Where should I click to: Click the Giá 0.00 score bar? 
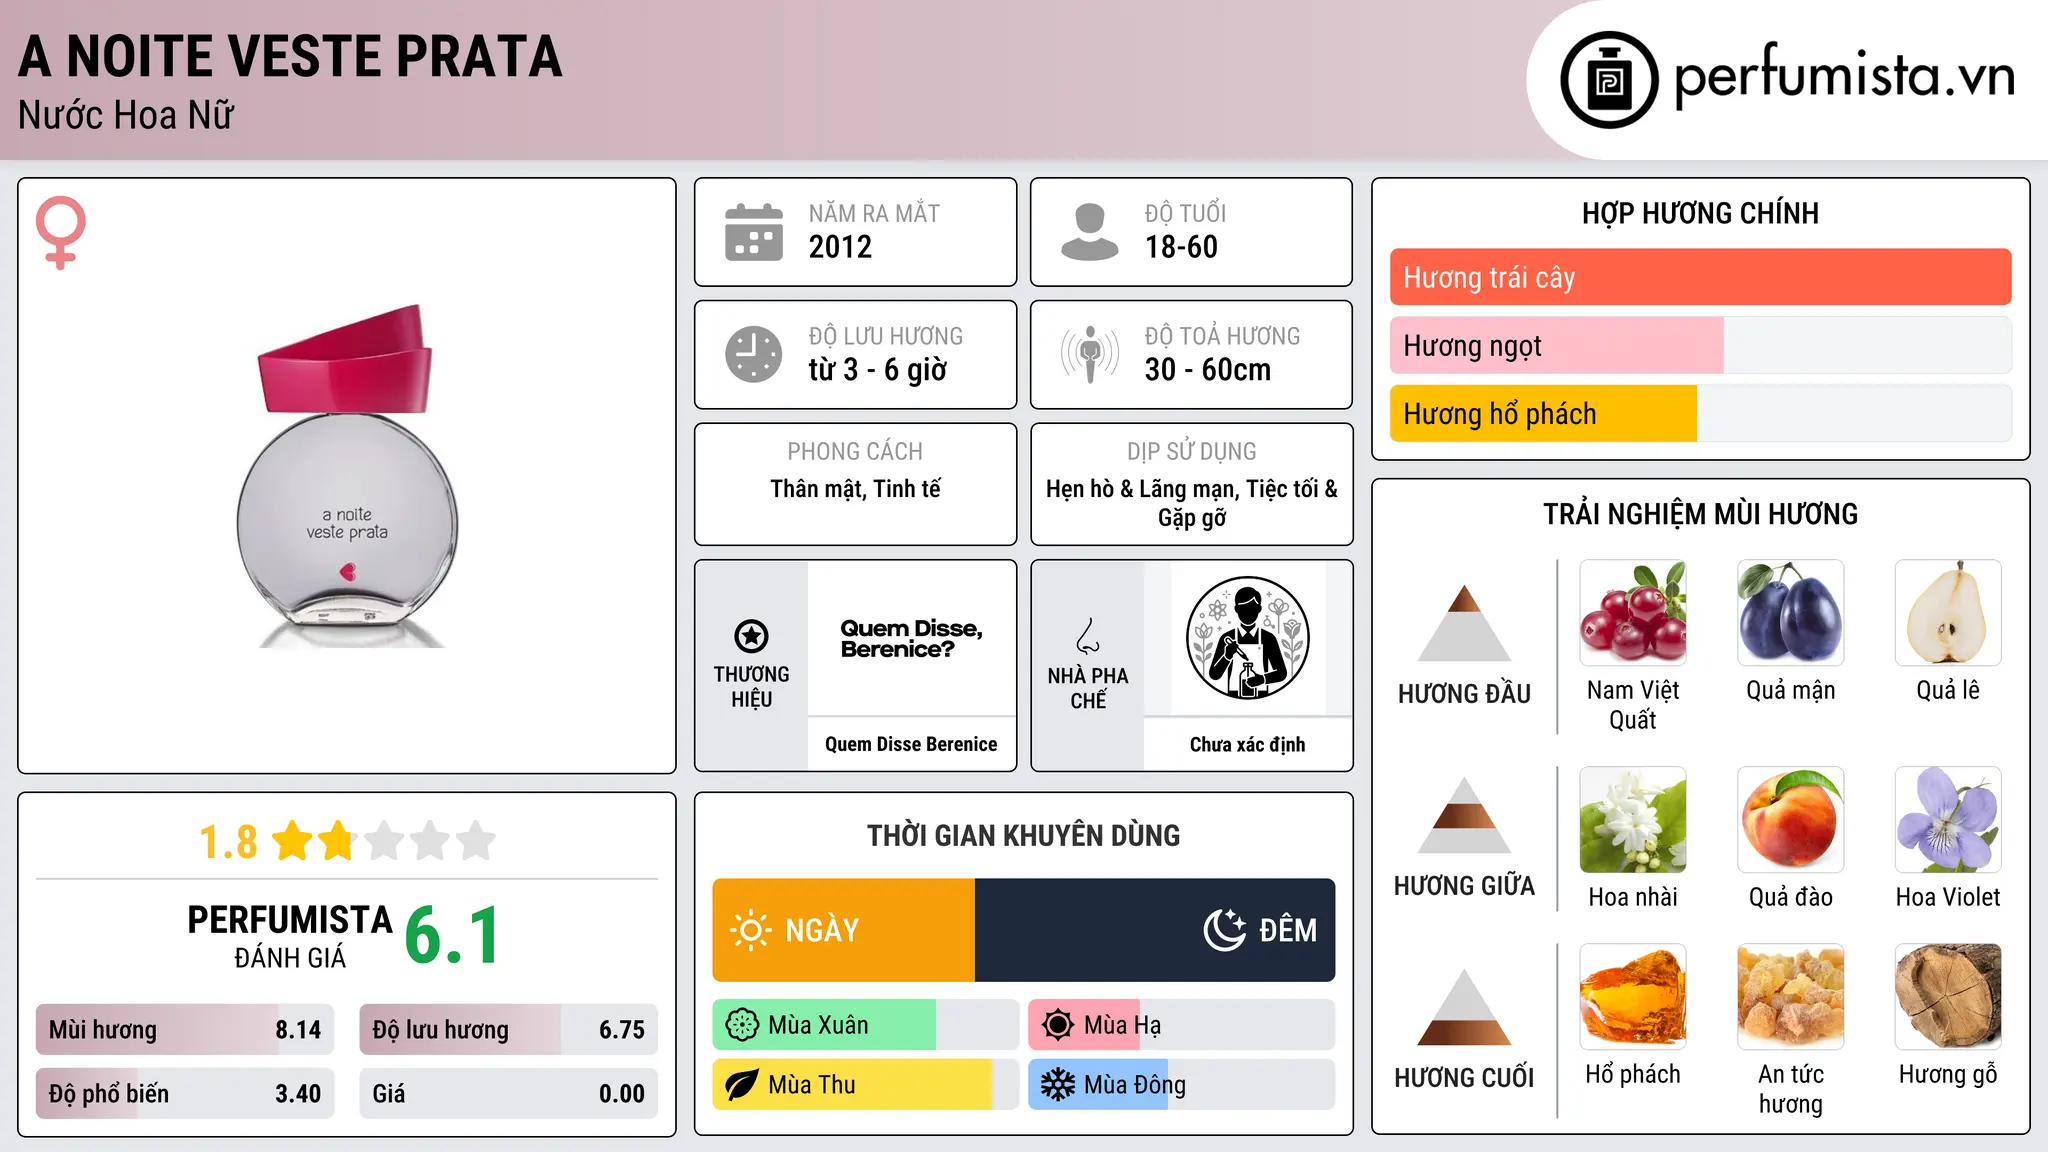[x=509, y=1093]
